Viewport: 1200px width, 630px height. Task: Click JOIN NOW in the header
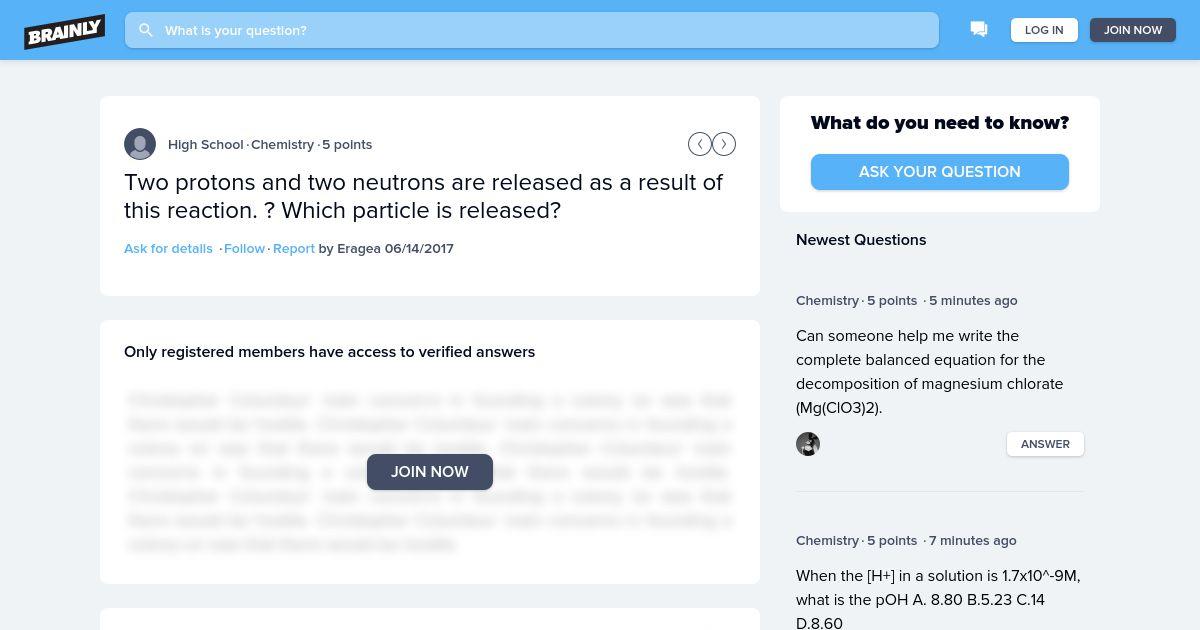tap(1133, 30)
